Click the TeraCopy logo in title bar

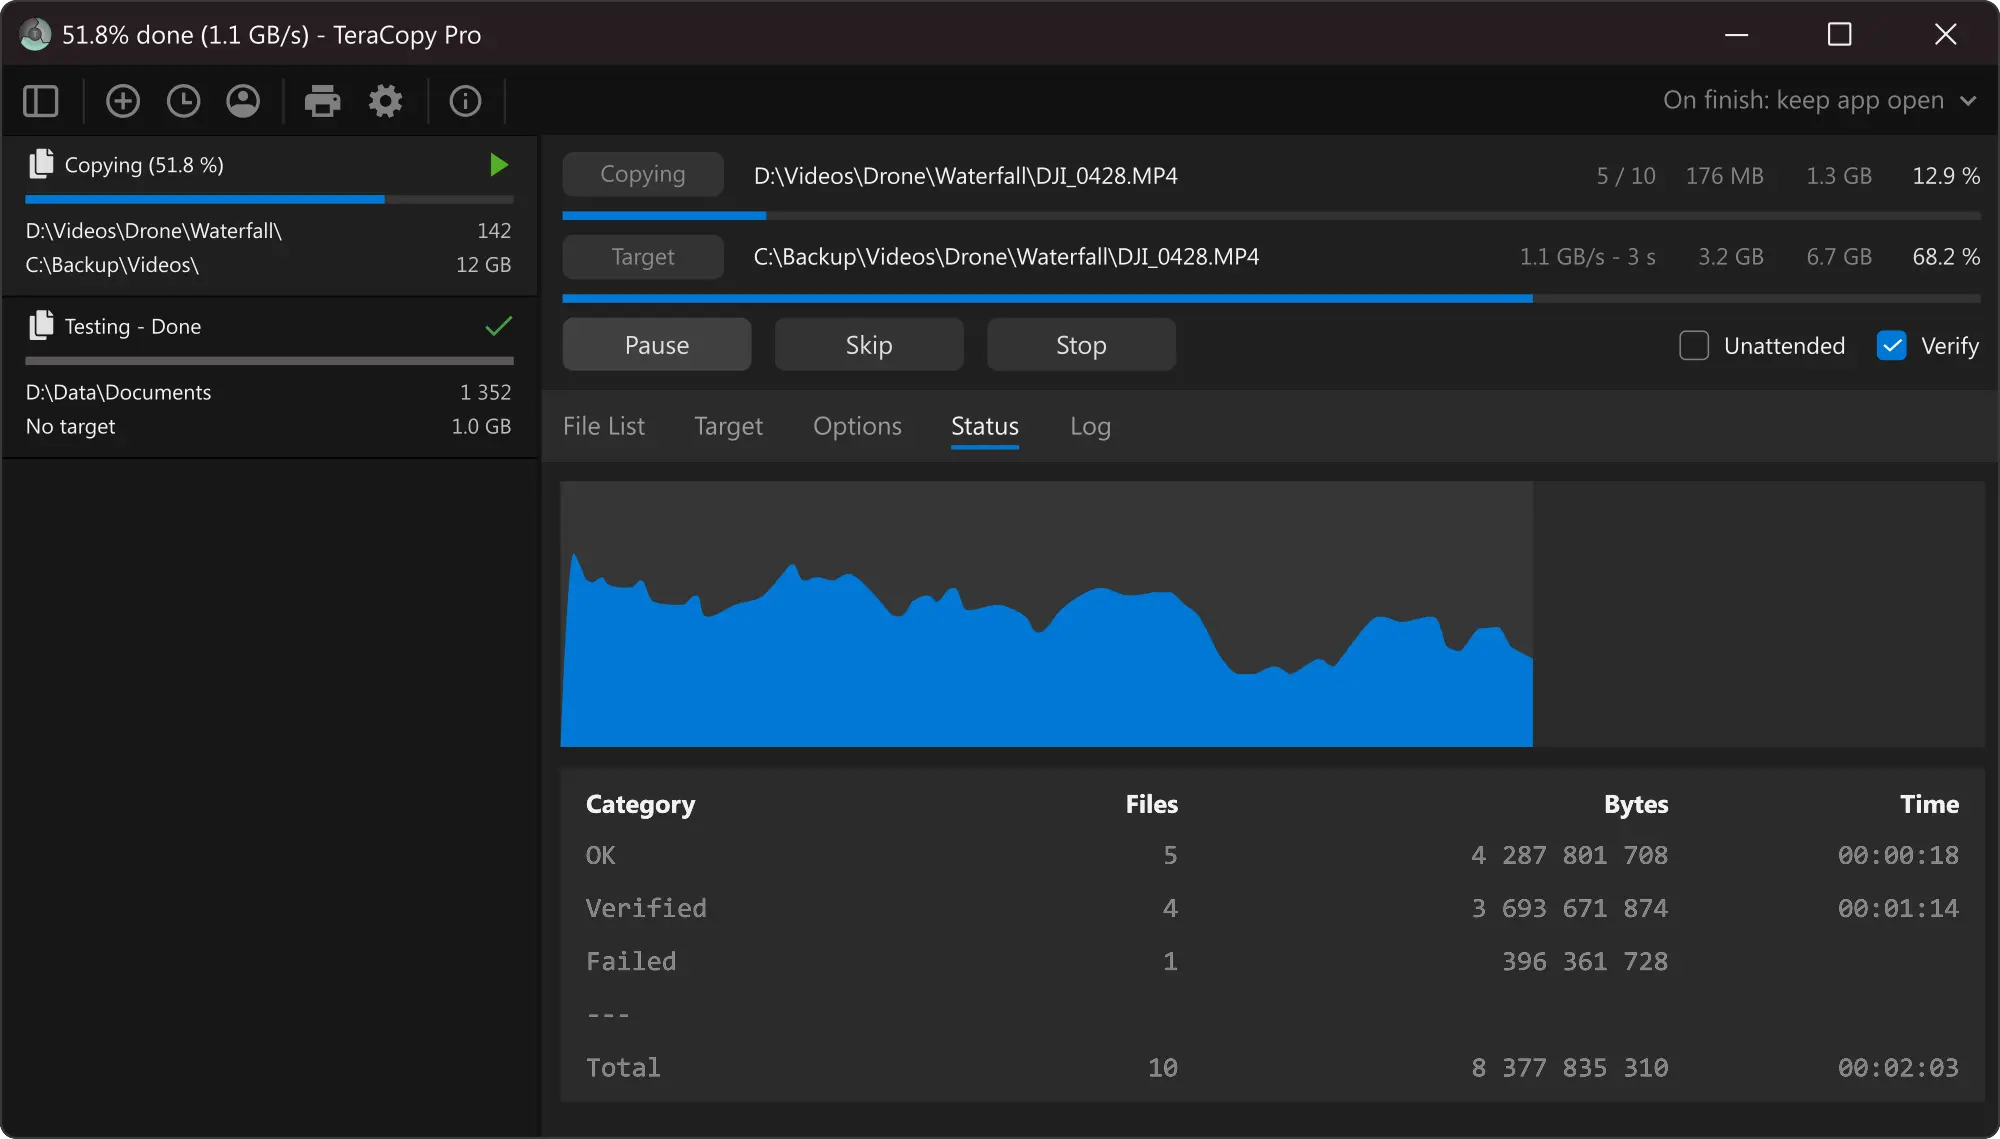tap(35, 34)
